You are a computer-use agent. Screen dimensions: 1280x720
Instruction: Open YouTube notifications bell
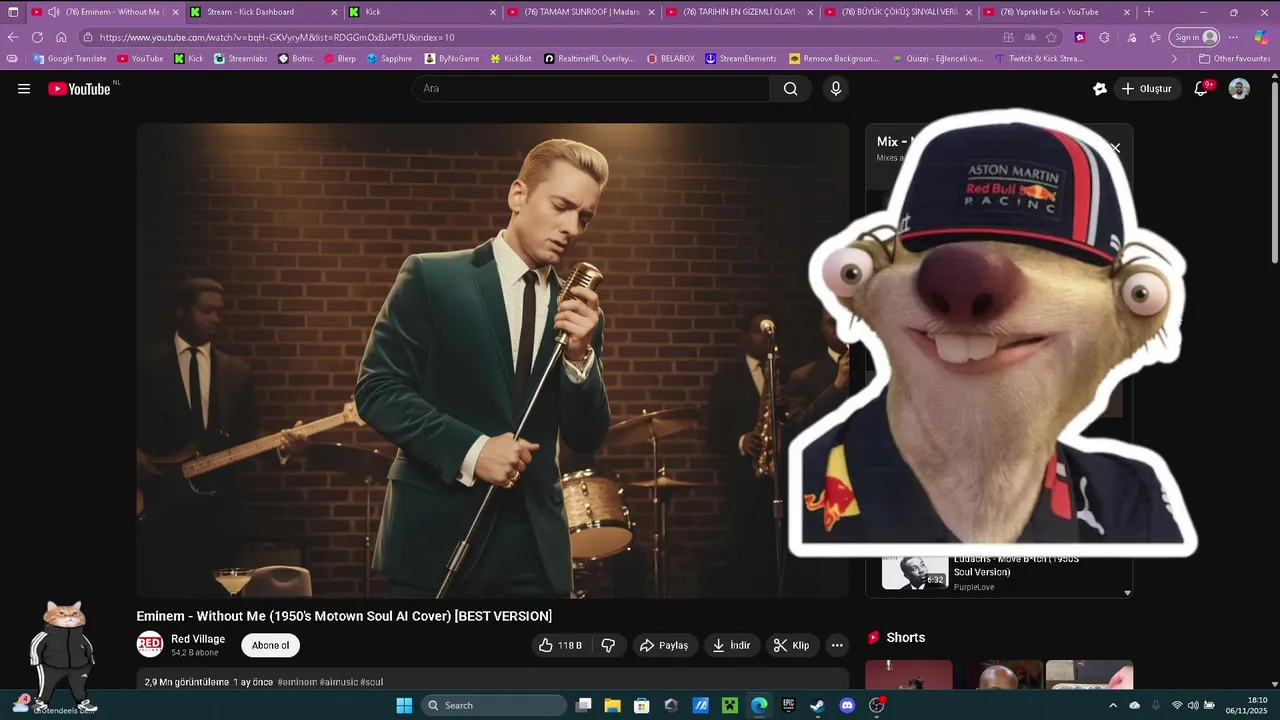(x=1202, y=89)
